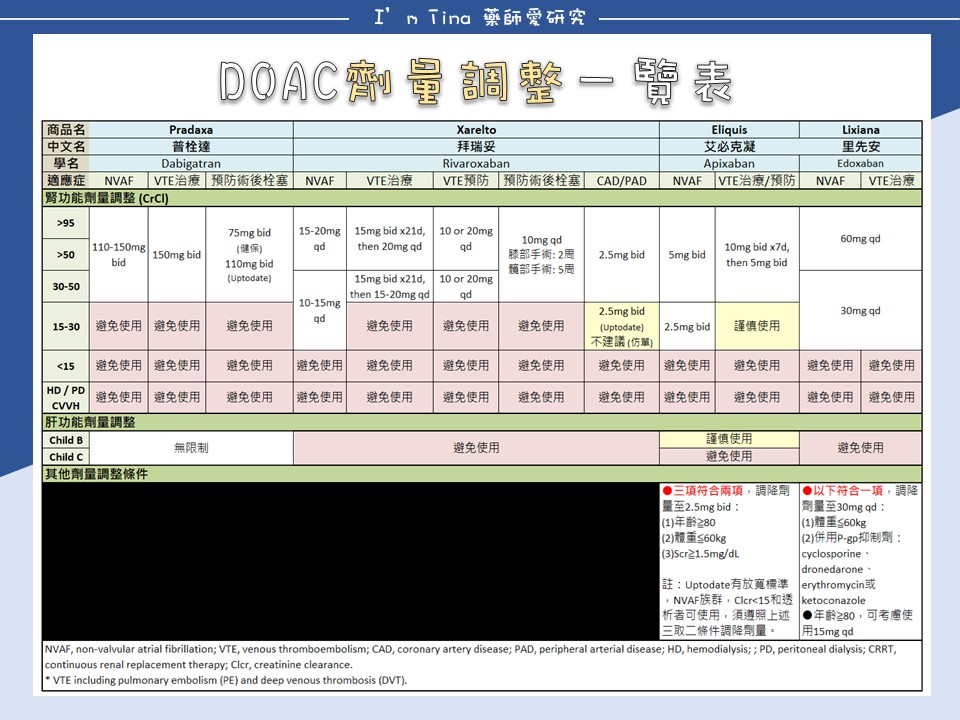The height and width of the screenshot is (720, 960).
Task: Select the Child C row label
Action: point(64,457)
